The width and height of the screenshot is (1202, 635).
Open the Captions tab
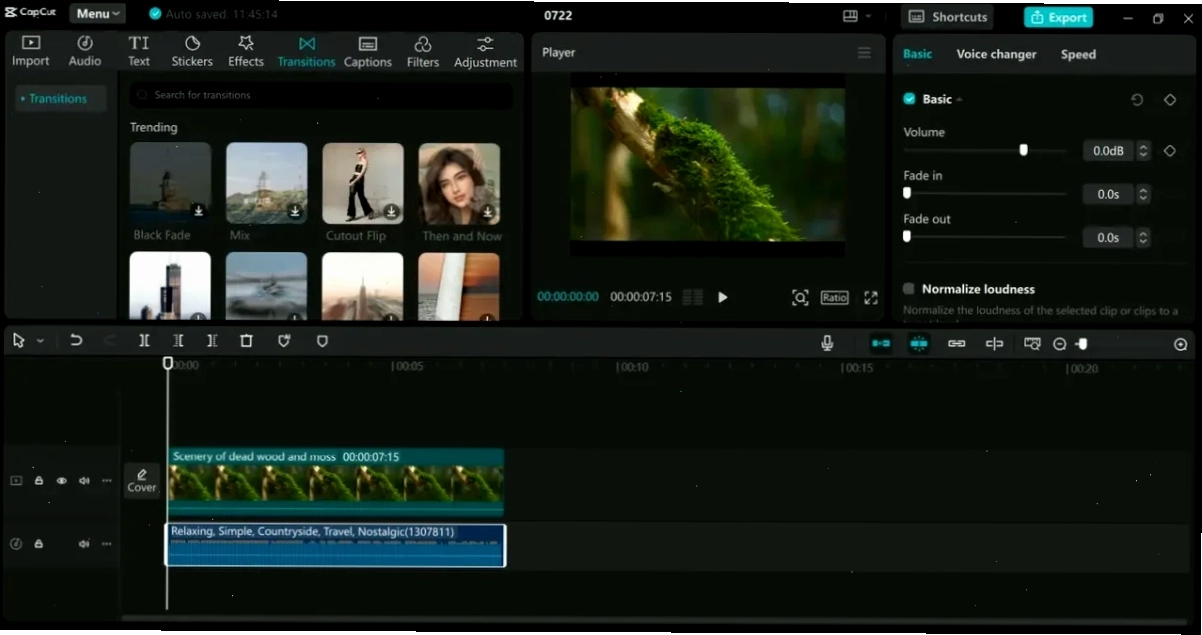368,51
